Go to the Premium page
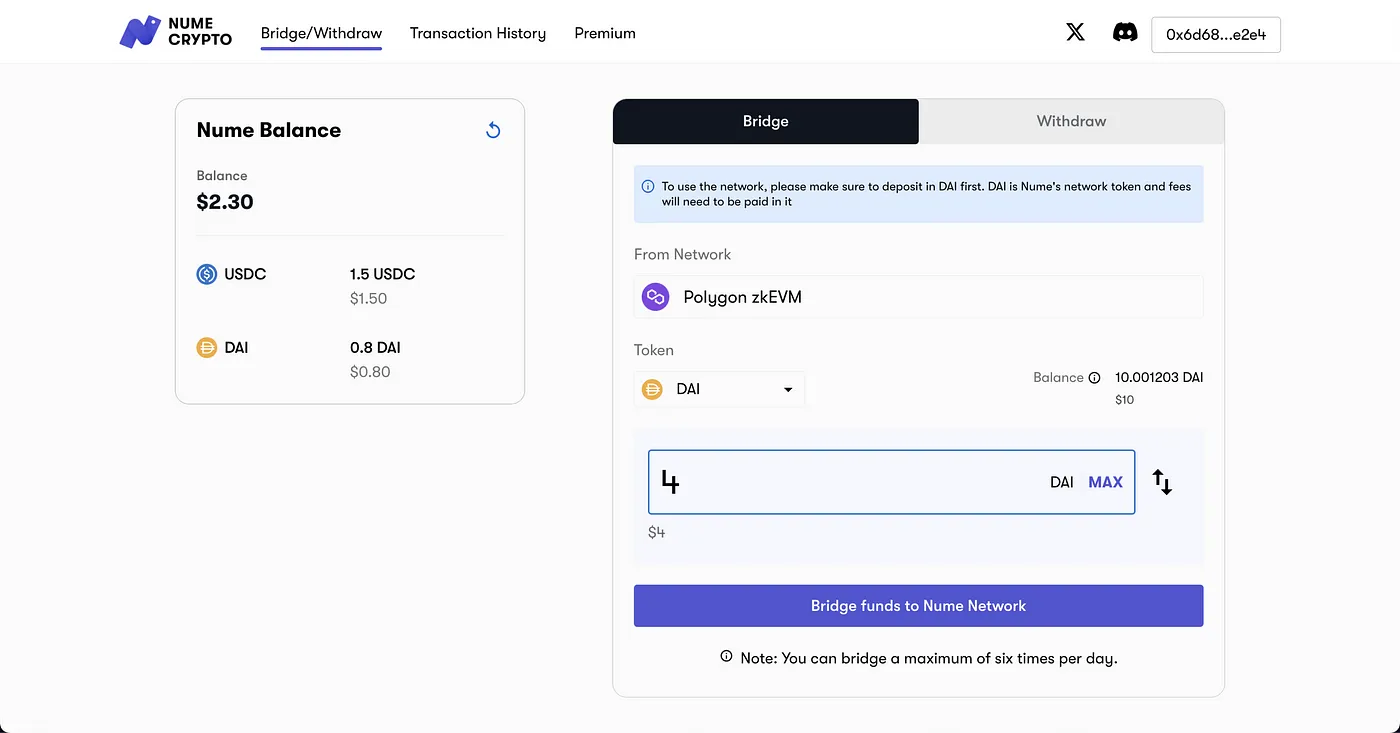 [x=605, y=33]
